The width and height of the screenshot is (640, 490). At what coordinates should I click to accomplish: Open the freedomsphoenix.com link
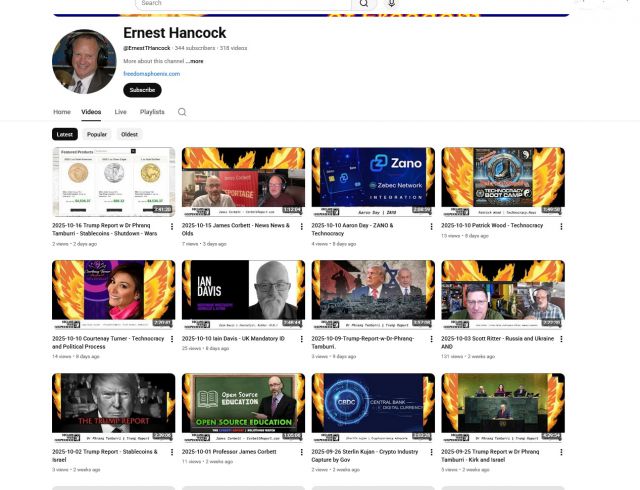click(151, 73)
